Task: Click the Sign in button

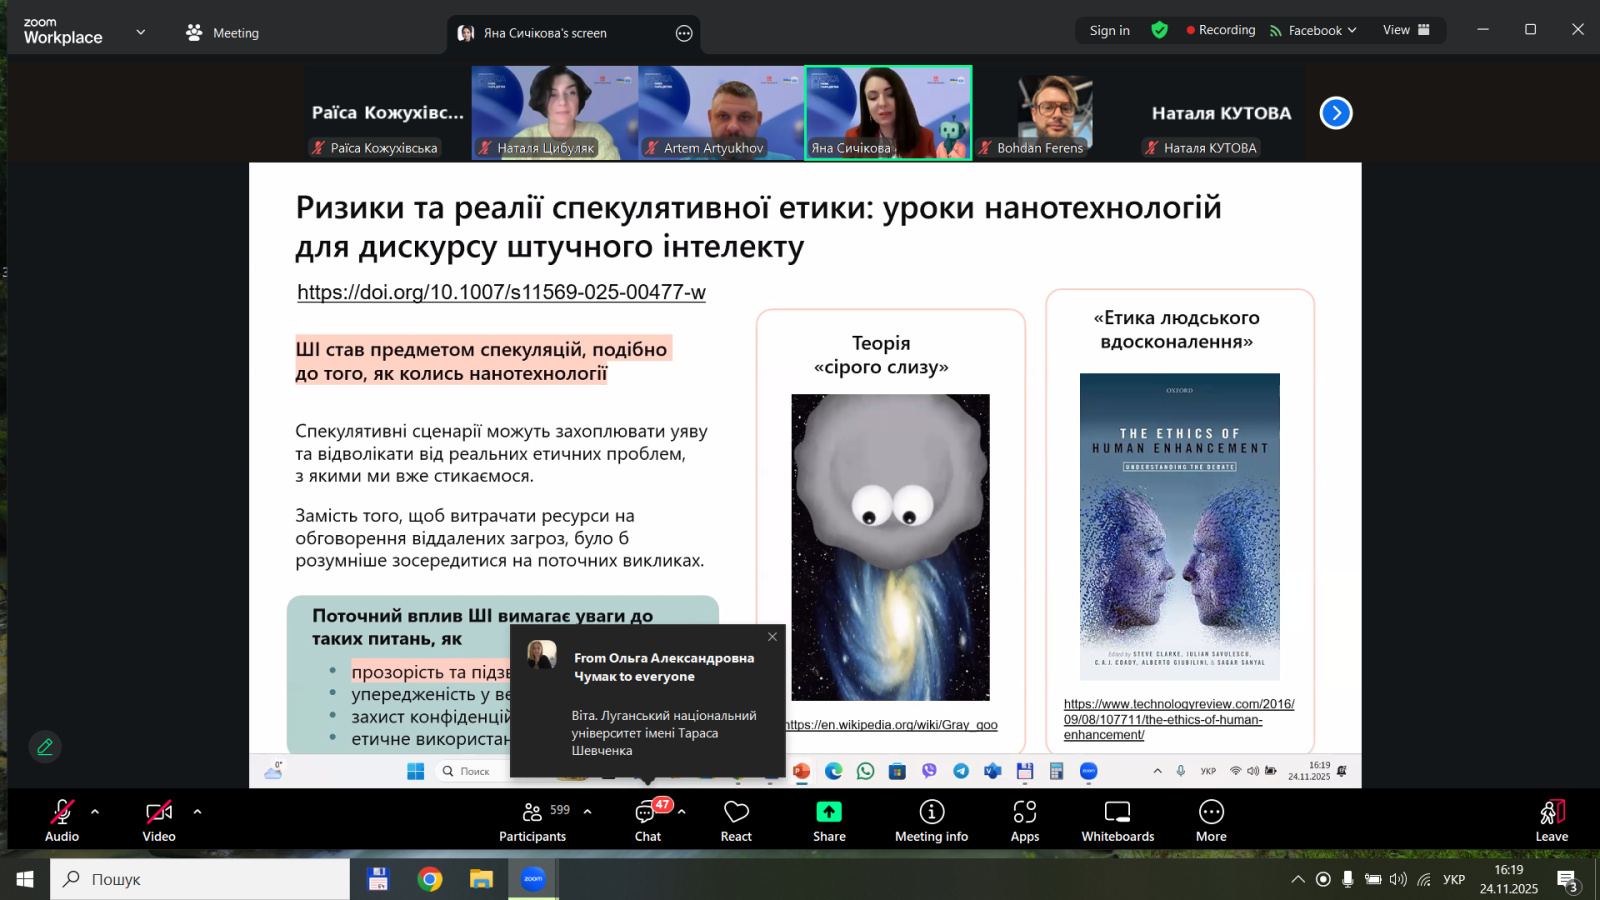Action: [x=1109, y=30]
